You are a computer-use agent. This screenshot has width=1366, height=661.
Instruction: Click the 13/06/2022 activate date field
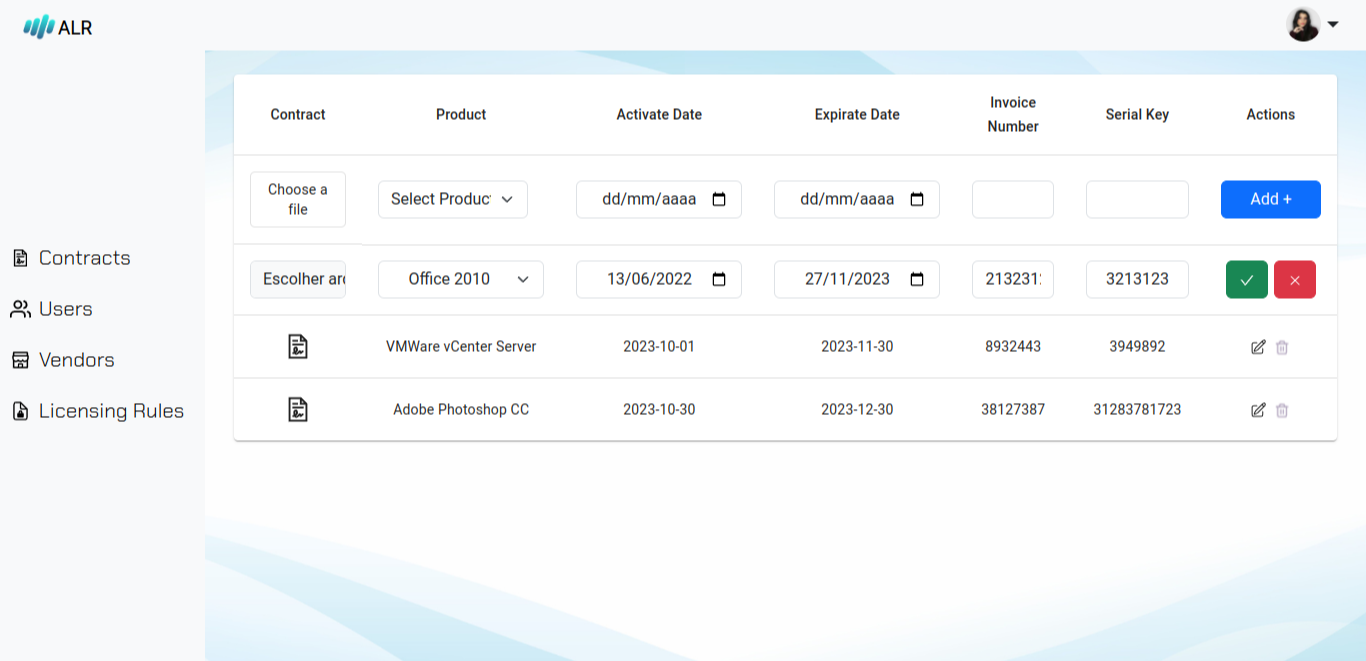click(x=659, y=279)
